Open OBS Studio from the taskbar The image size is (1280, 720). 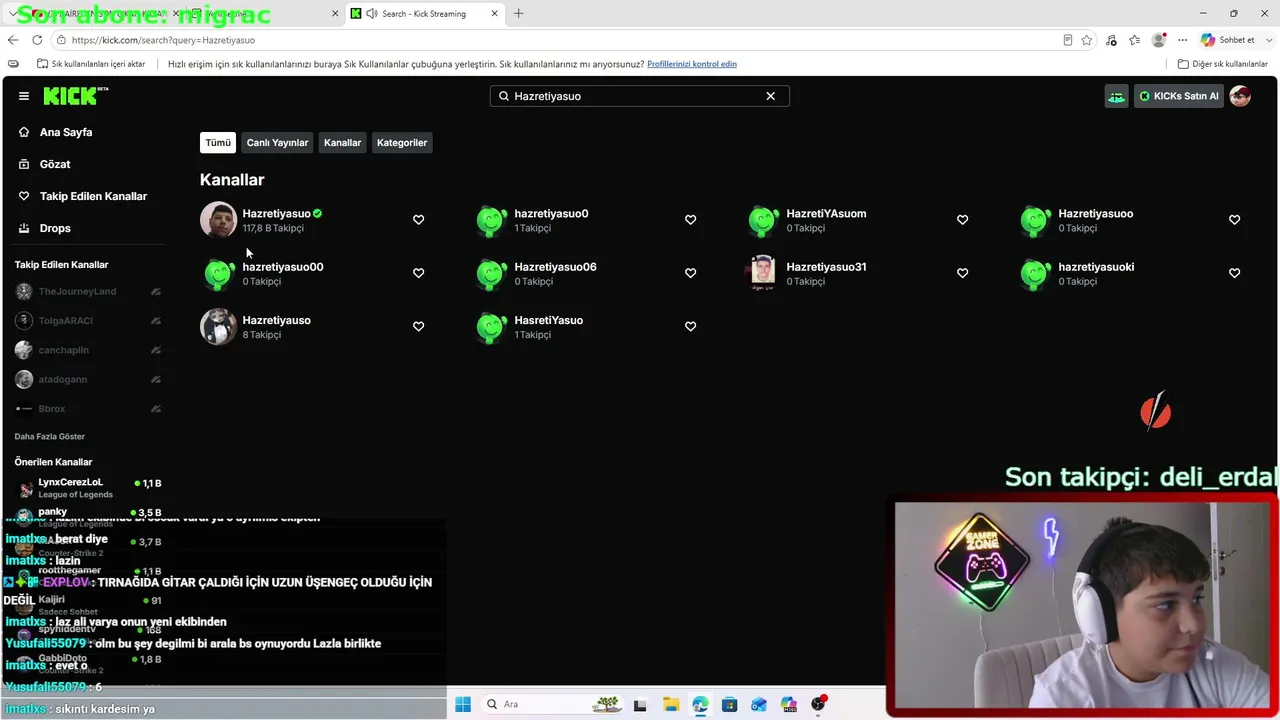[818, 704]
